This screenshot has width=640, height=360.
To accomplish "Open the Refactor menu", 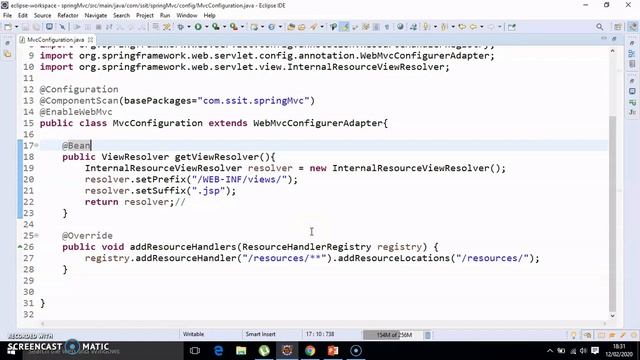I will (x=68, y=16).
